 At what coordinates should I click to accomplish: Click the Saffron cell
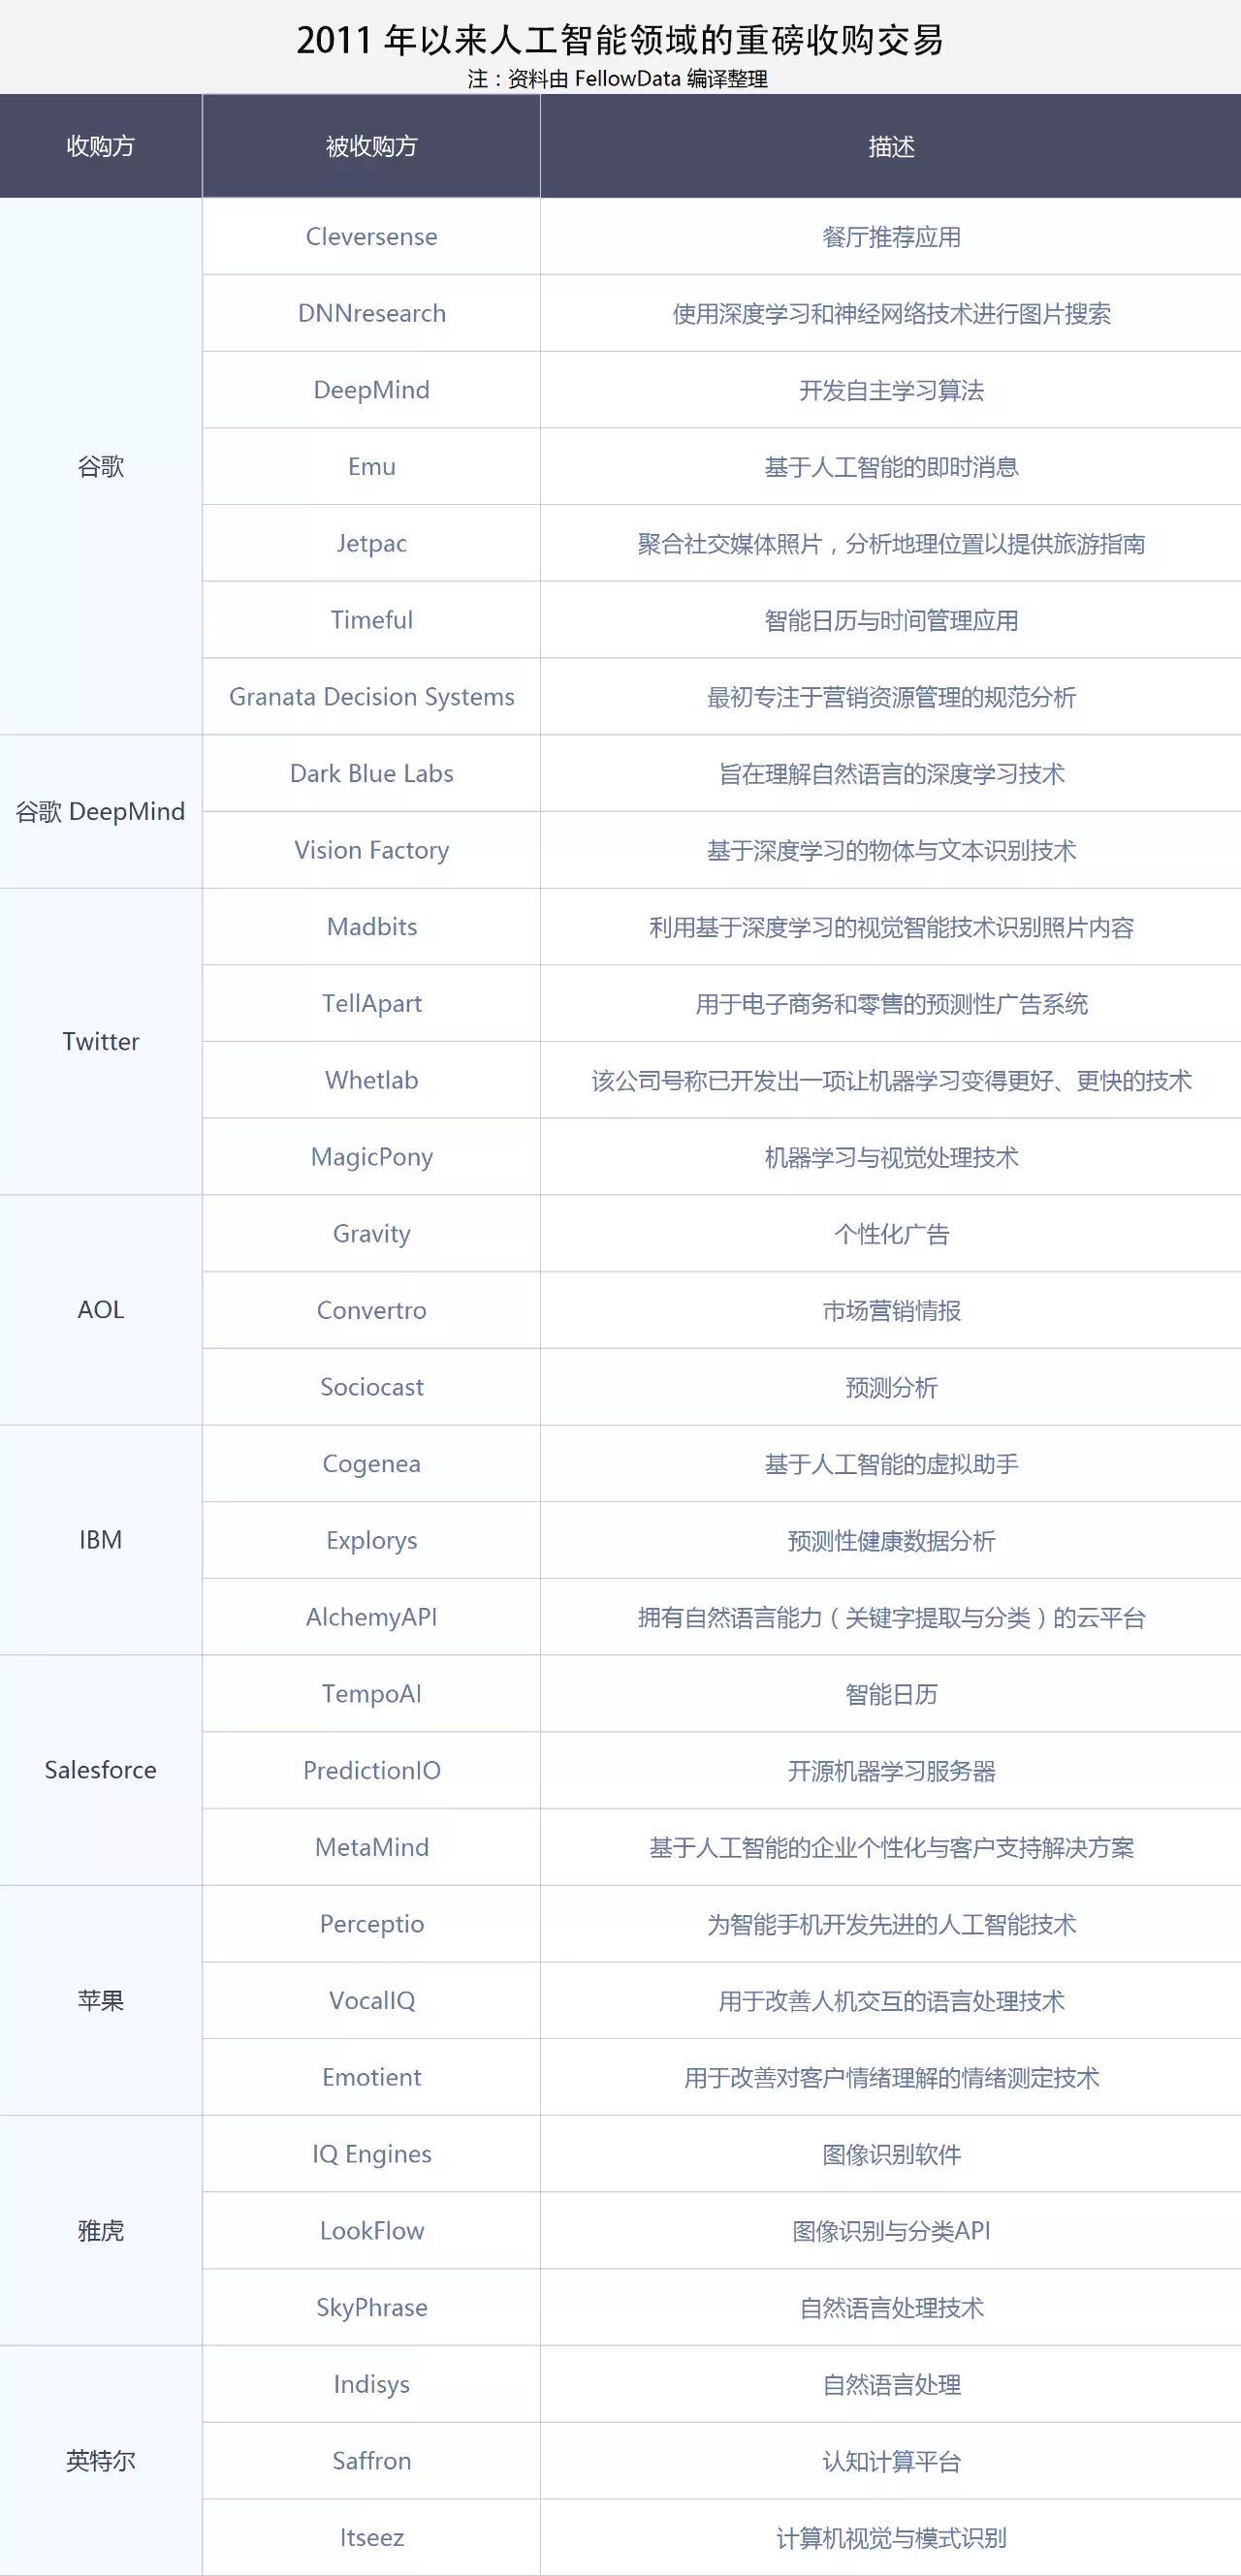click(371, 2461)
